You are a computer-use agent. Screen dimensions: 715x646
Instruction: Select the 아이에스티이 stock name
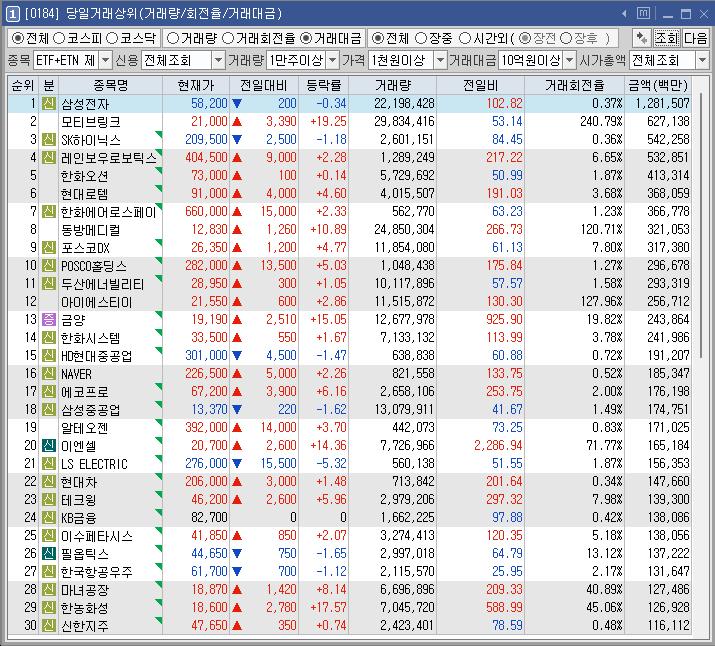click(x=96, y=302)
